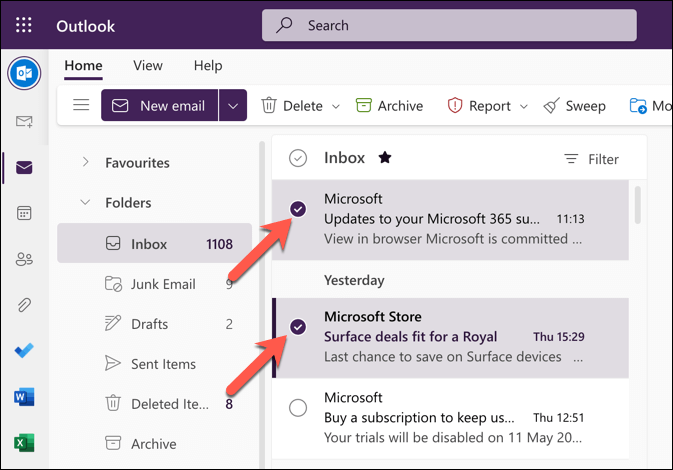Uncheck the Microsoft 365 updates email
Viewport: 673px width, 470px height.
click(x=297, y=209)
